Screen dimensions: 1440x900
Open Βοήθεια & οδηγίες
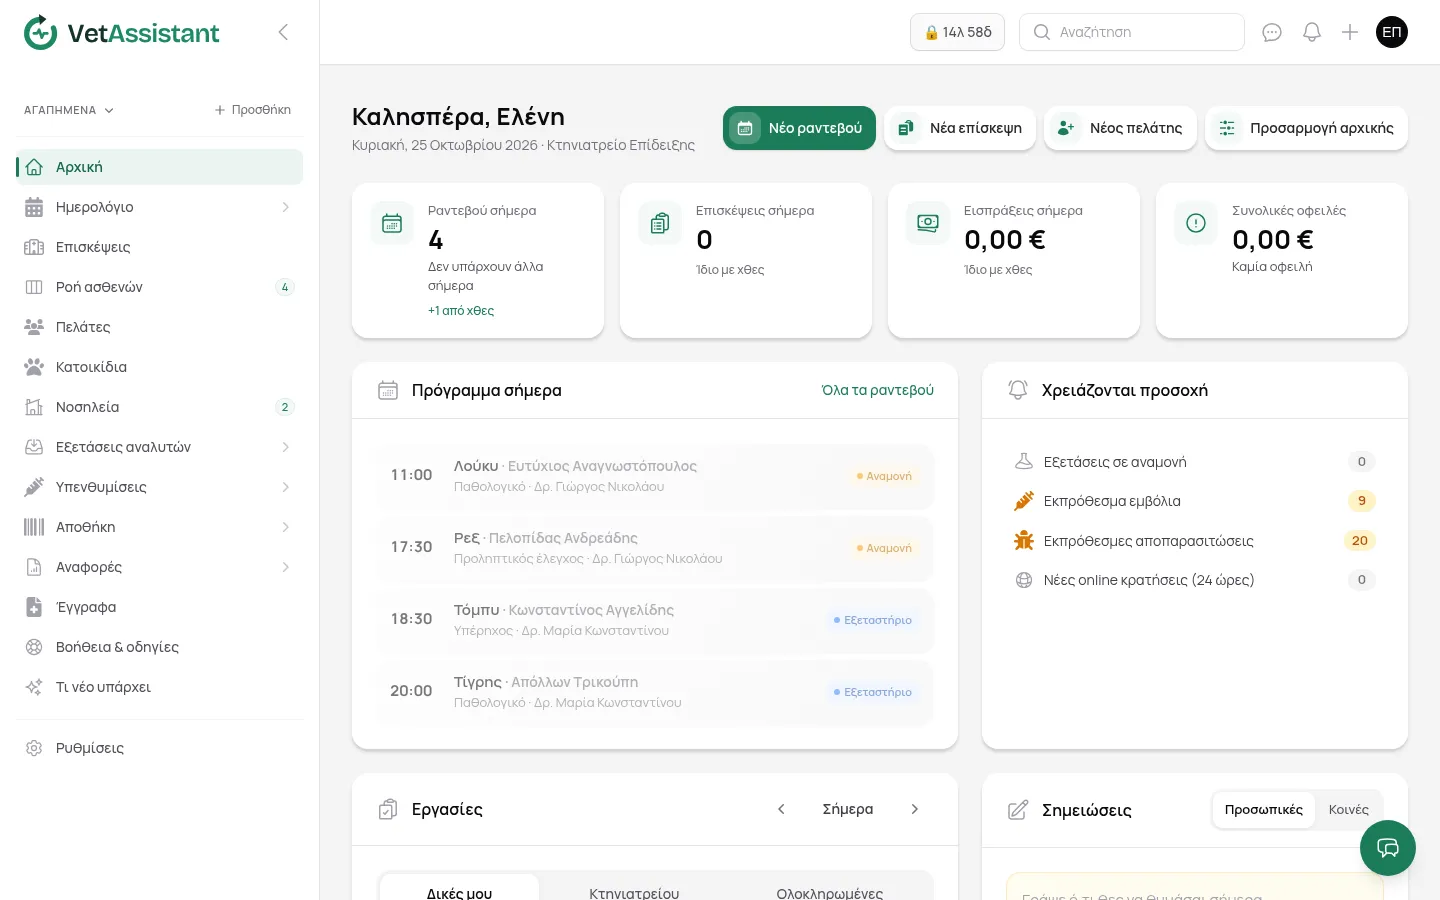(x=159, y=647)
